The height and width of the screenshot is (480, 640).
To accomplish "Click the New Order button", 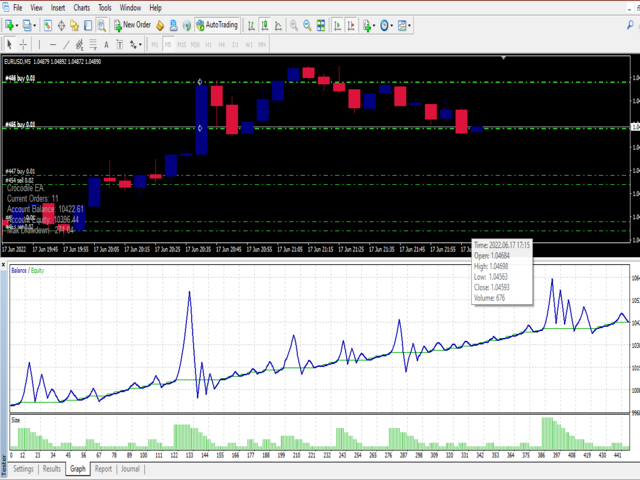I will click(132, 25).
